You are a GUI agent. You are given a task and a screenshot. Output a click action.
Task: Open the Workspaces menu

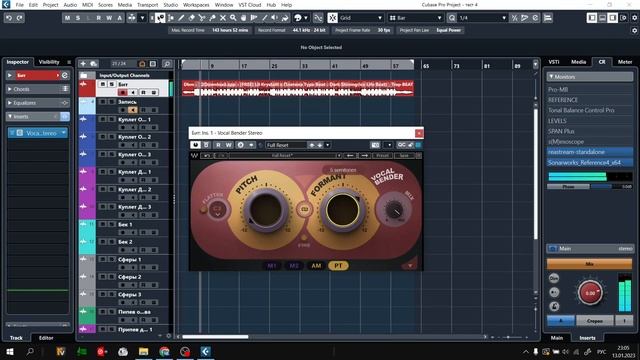(196, 5)
